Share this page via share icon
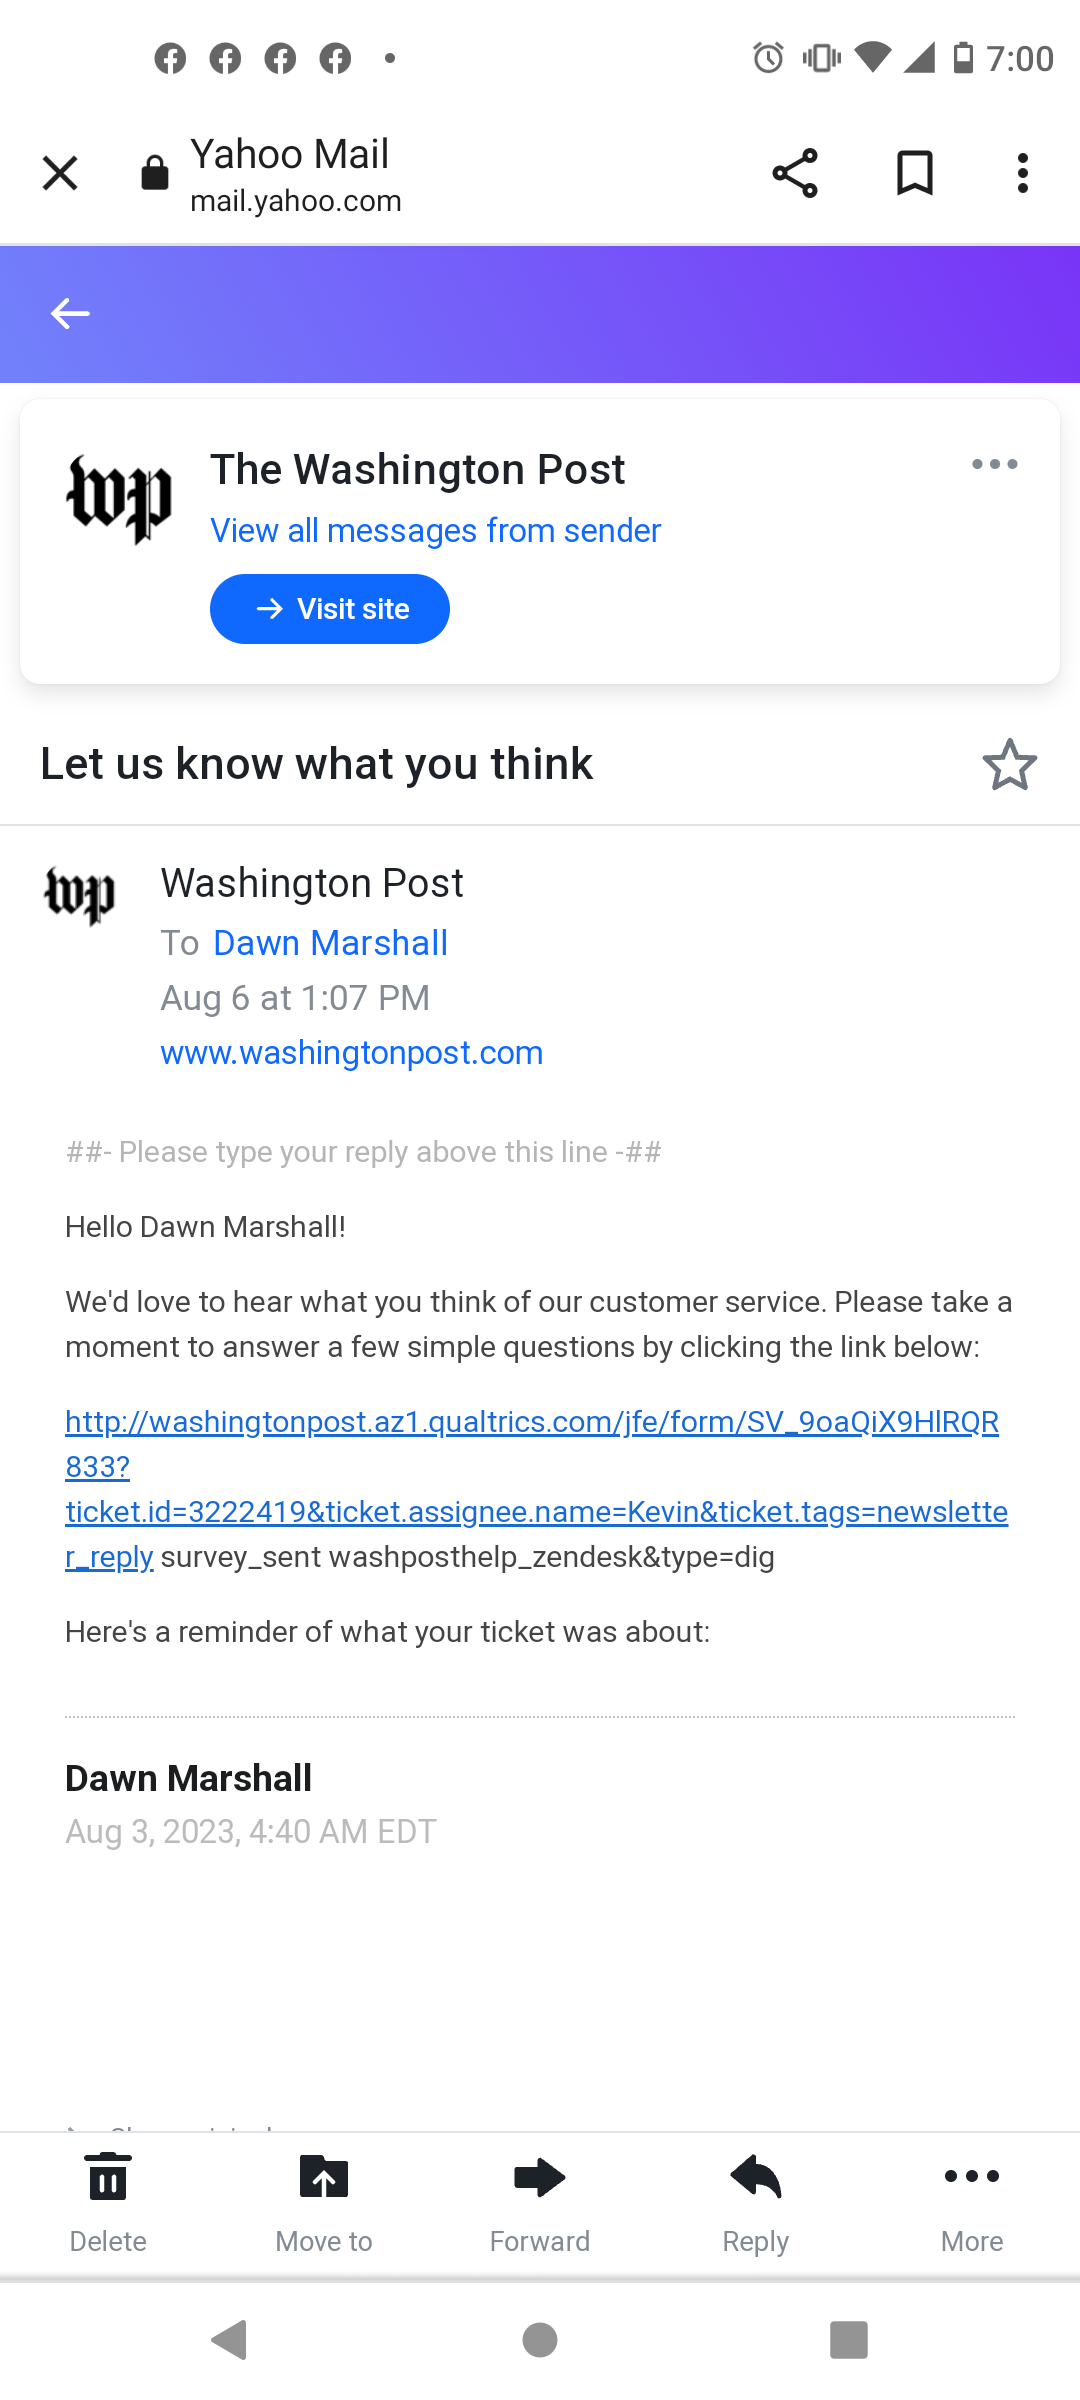 (x=795, y=174)
